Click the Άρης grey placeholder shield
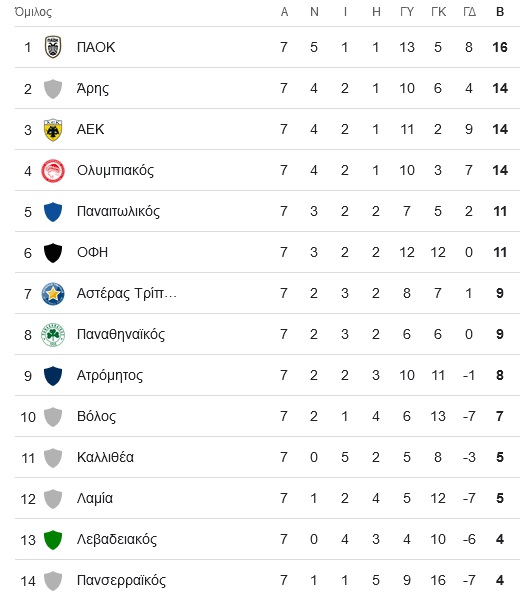This screenshot has width=520, height=607. tap(53, 89)
